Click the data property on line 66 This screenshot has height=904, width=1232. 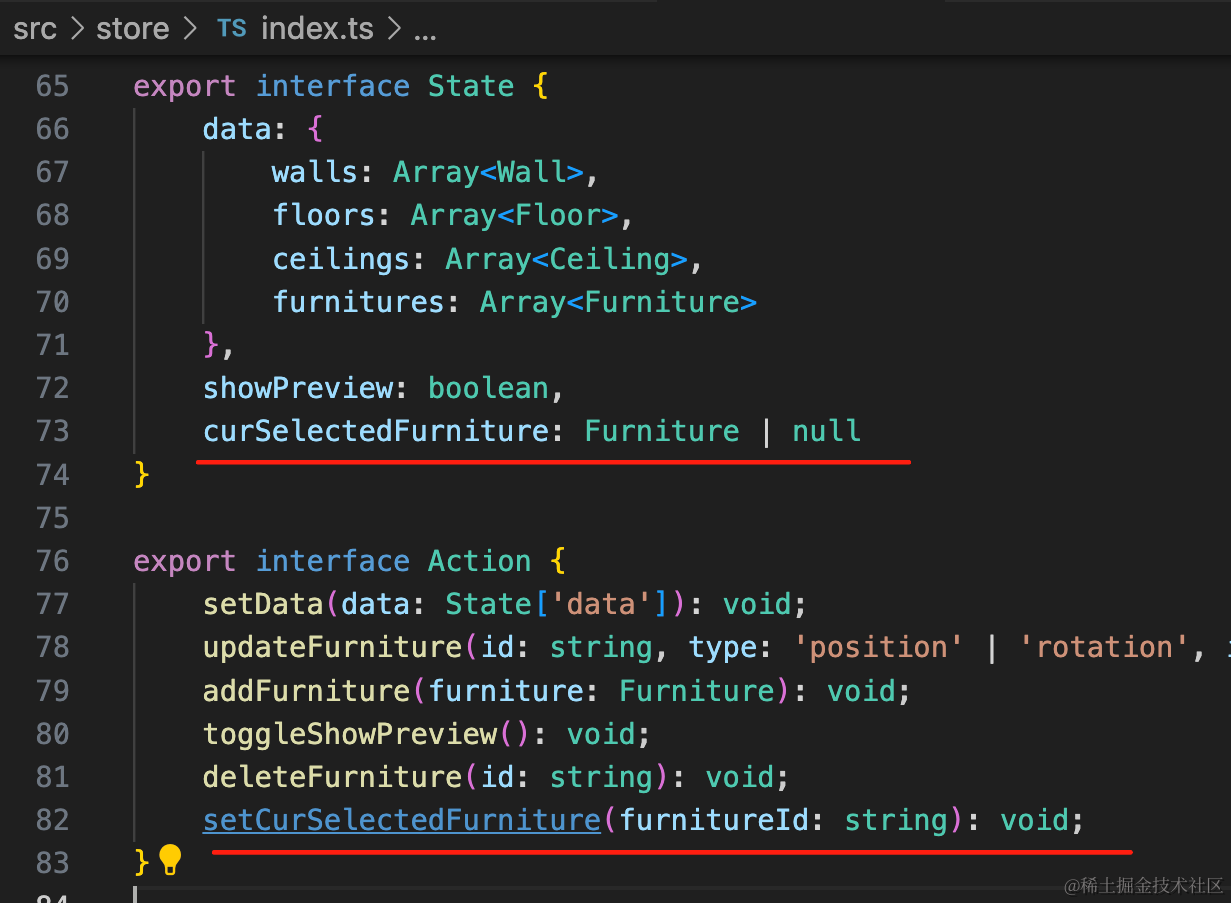[237, 129]
